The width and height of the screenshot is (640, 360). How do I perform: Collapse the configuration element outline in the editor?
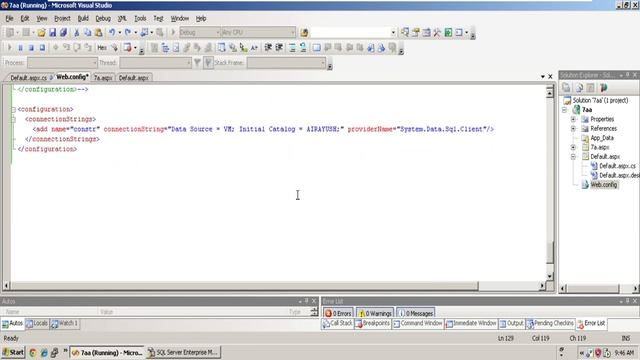tap(13, 109)
